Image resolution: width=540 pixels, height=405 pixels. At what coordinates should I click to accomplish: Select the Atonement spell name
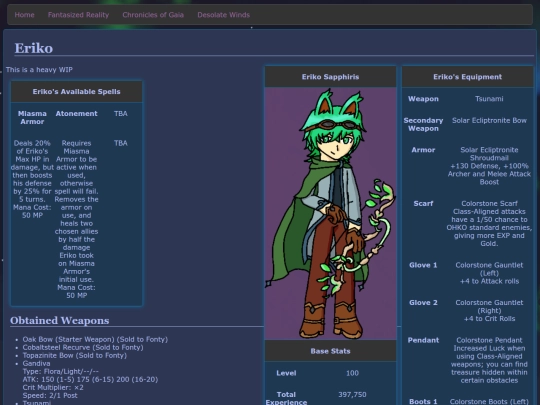76,114
